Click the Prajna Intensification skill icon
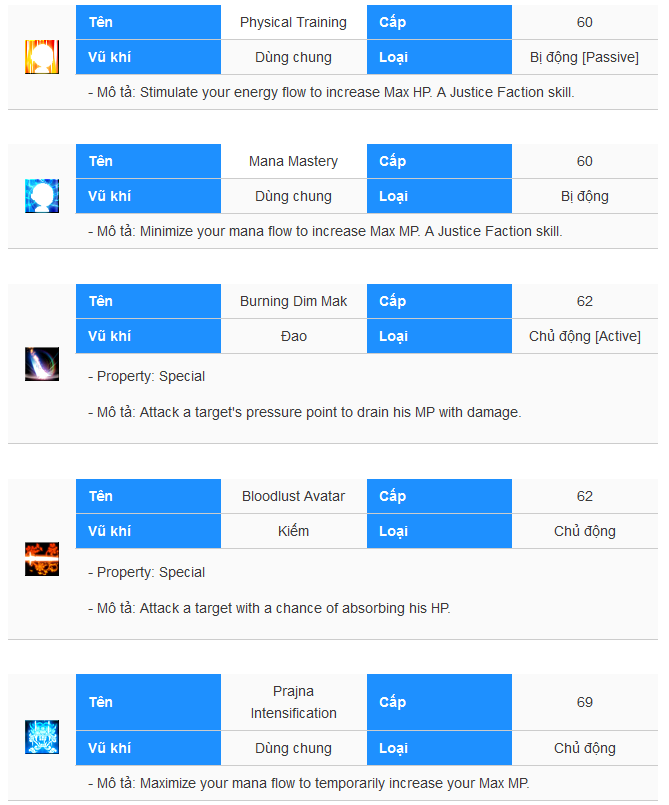The image size is (669, 805). click(42, 737)
